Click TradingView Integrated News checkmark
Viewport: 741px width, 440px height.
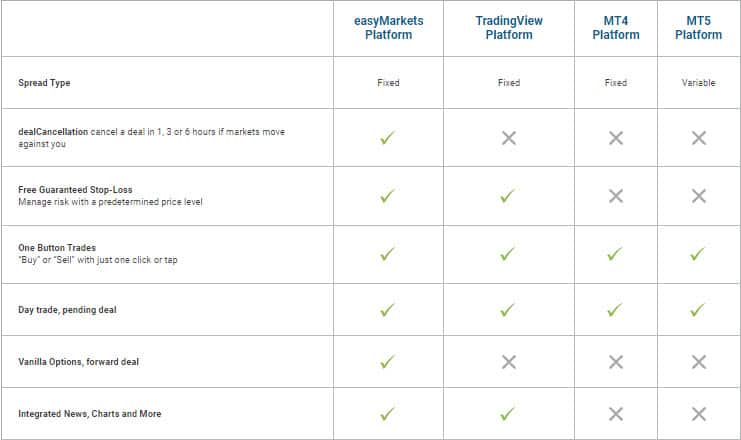click(x=509, y=414)
